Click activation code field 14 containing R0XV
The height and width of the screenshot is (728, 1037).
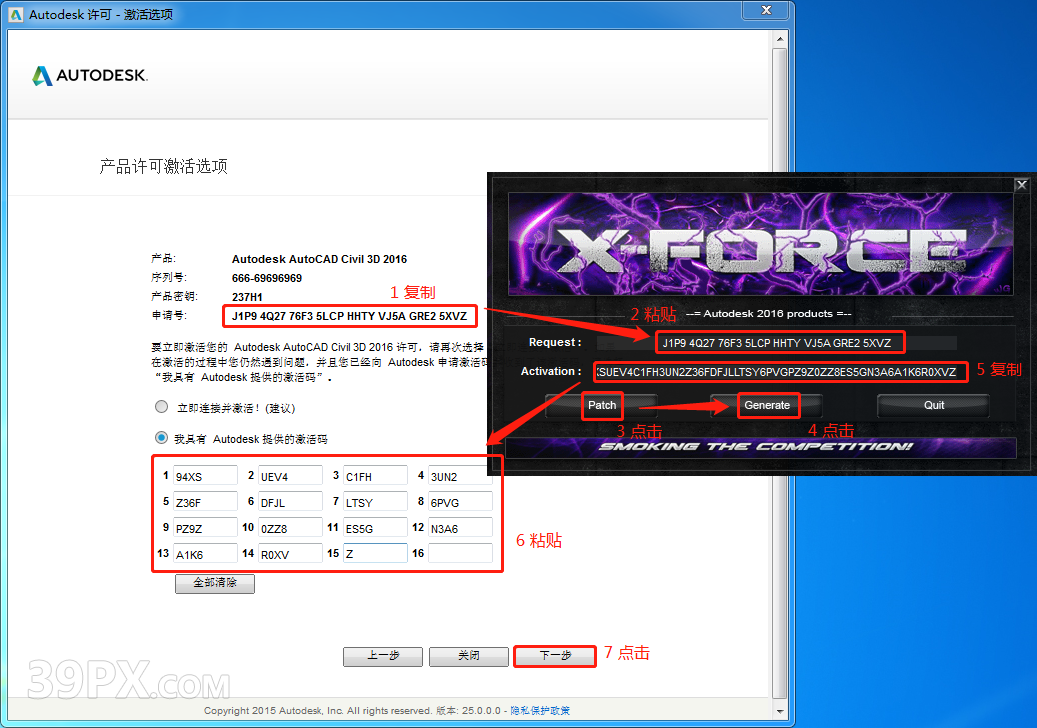pyautogui.click(x=290, y=553)
